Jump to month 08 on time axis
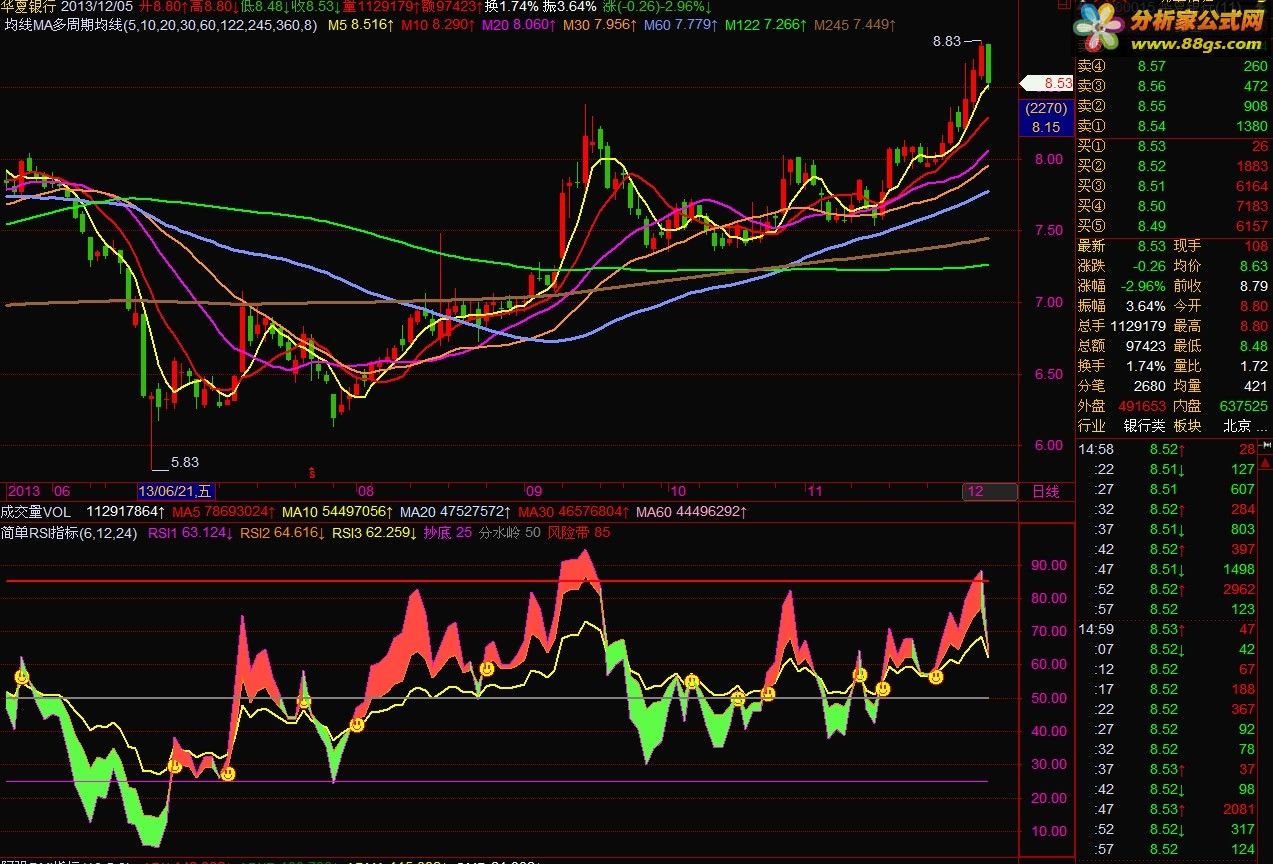Viewport: 1273px width, 864px height. point(366,491)
